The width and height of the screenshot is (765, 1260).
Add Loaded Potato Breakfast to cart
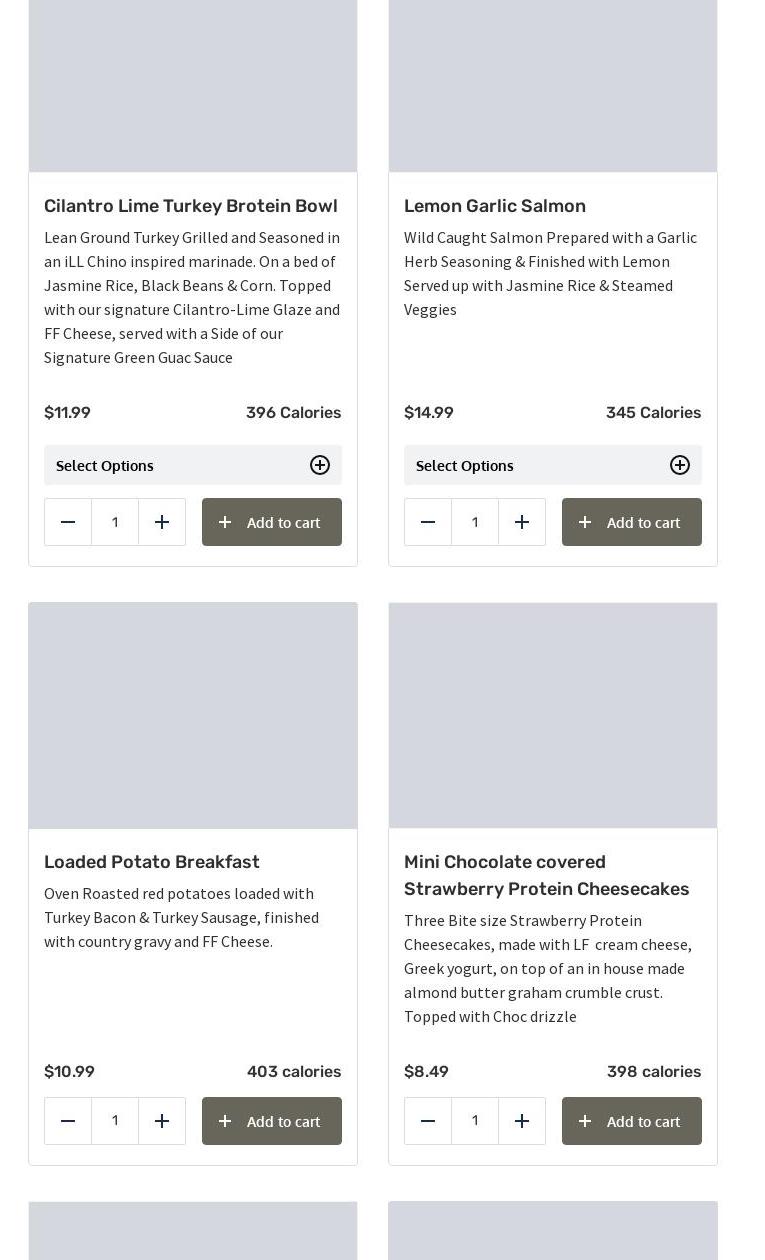point(272,1121)
